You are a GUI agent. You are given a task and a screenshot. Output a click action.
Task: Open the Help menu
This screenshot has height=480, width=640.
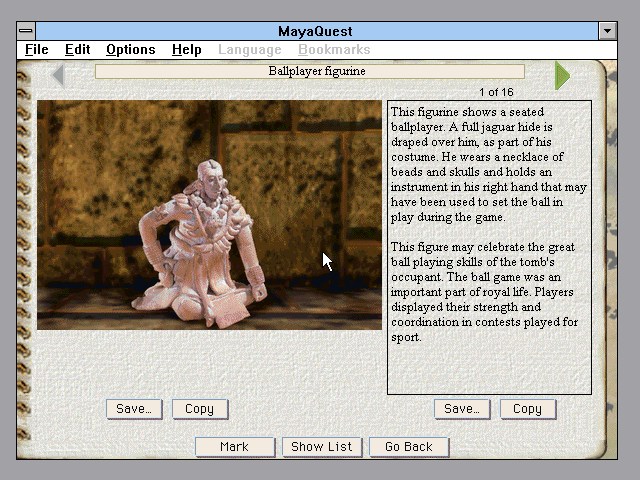186,49
